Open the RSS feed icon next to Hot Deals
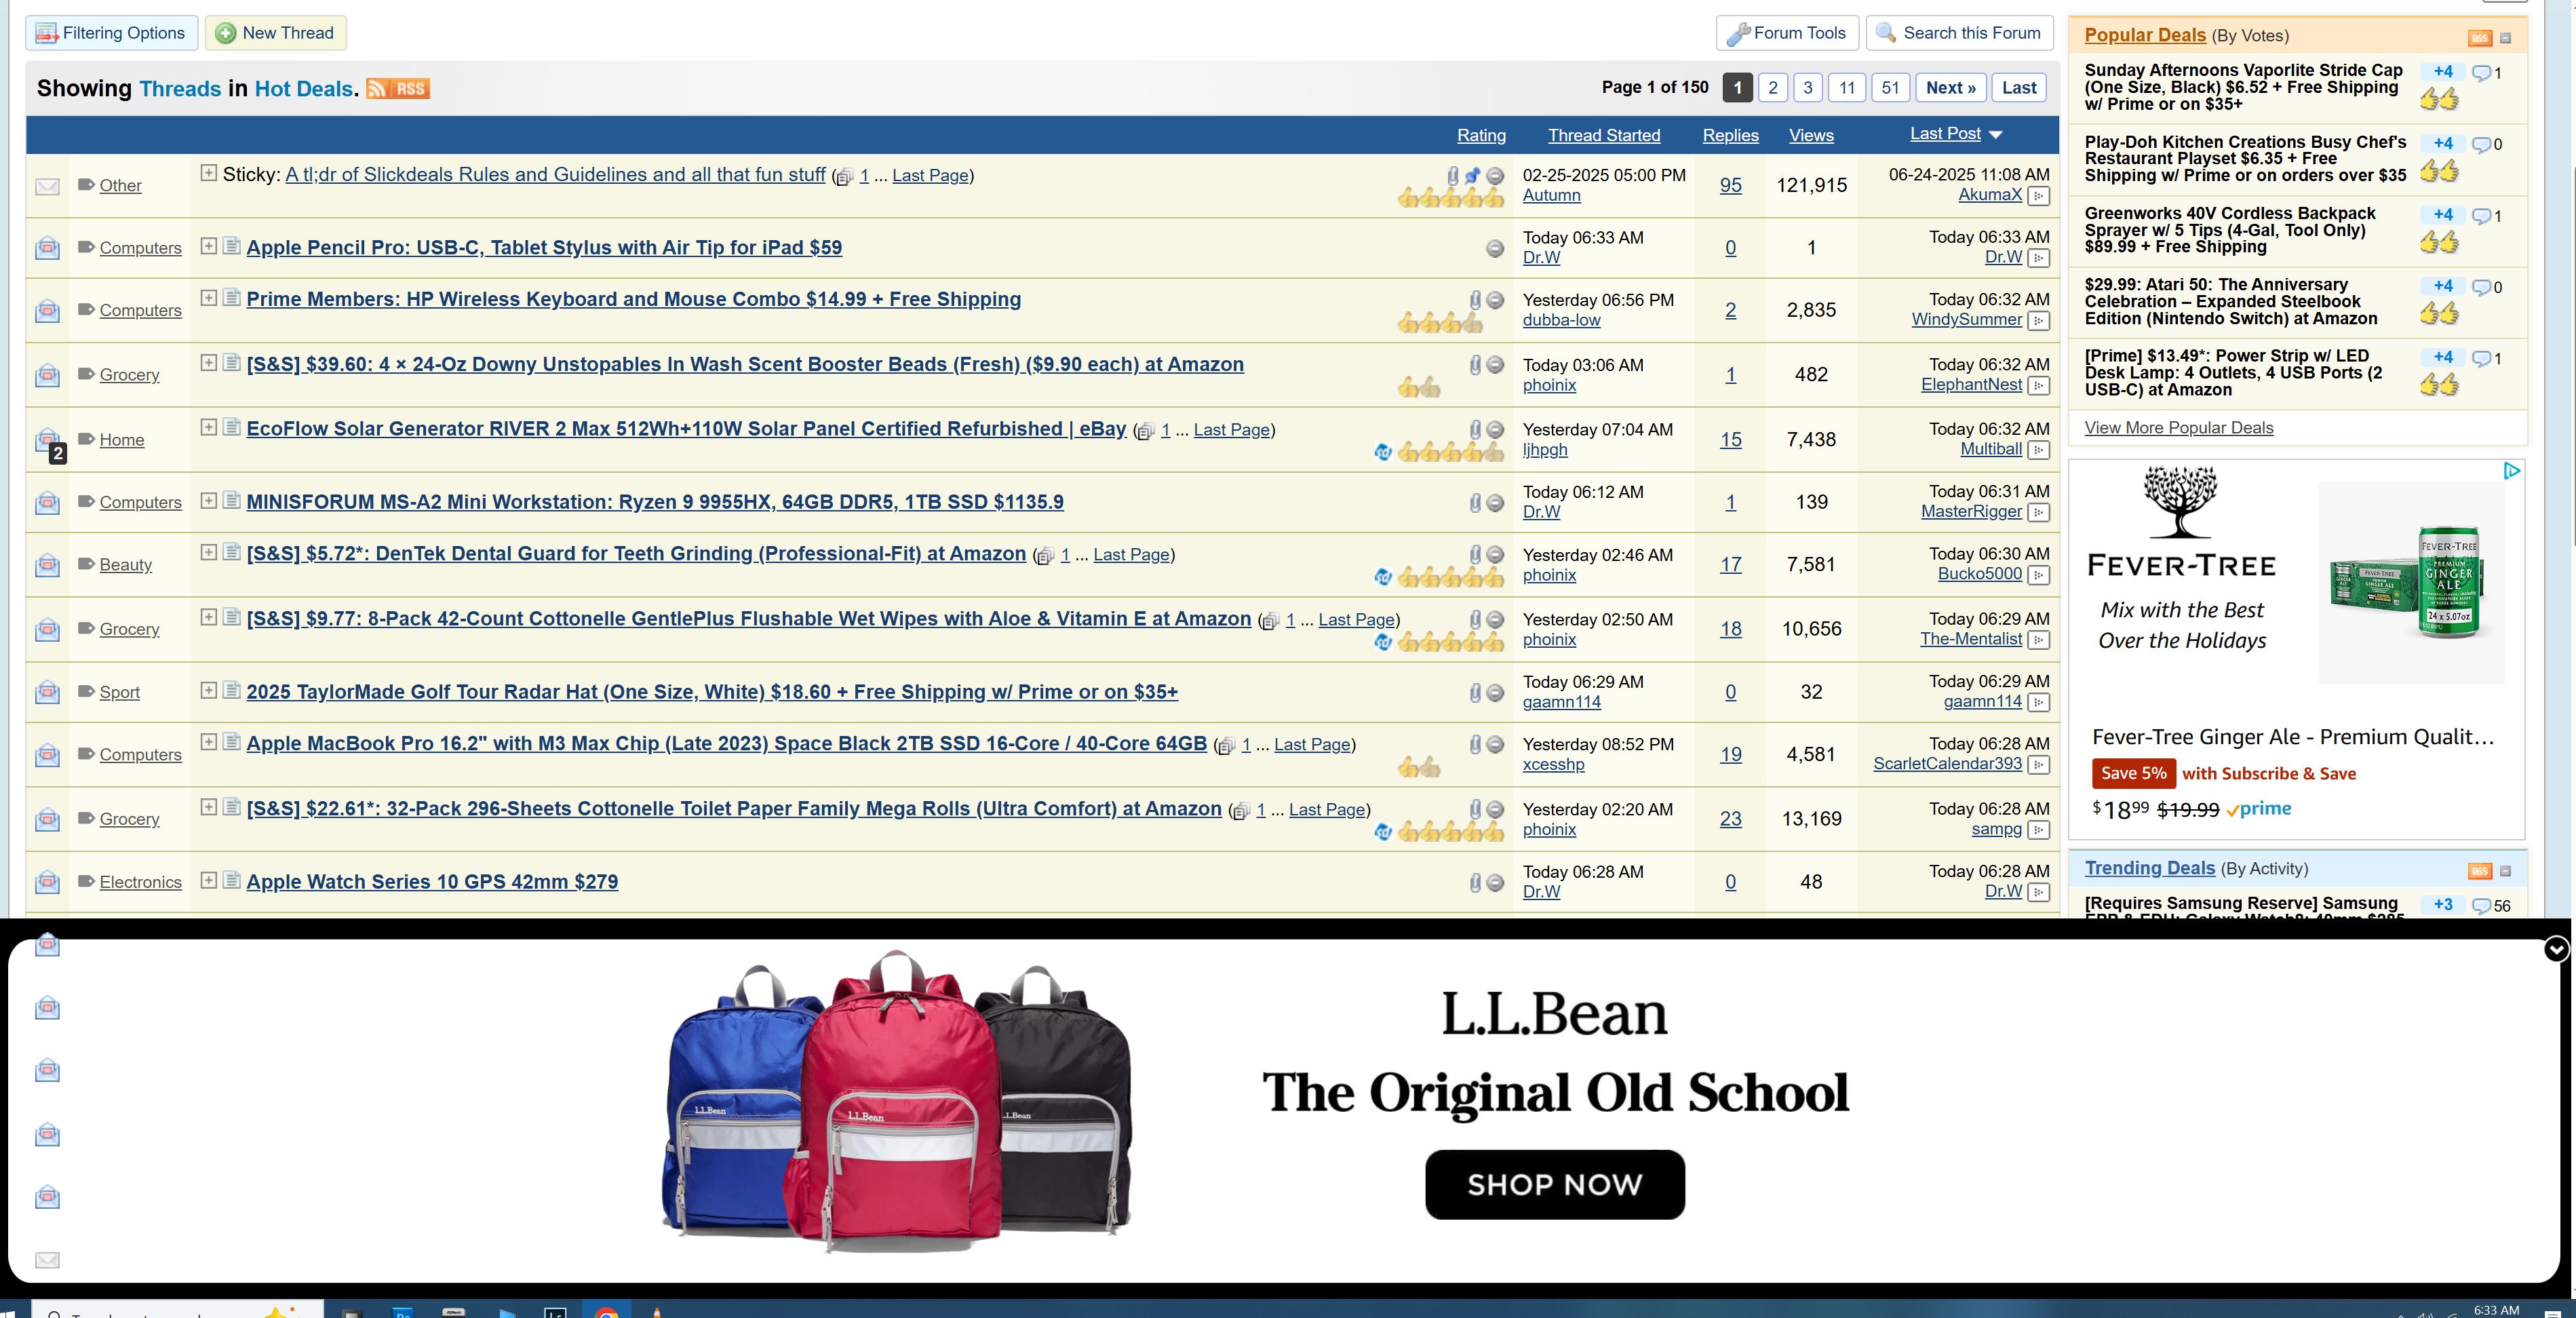Viewport: 2576px width, 1318px height. click(397, 88)
